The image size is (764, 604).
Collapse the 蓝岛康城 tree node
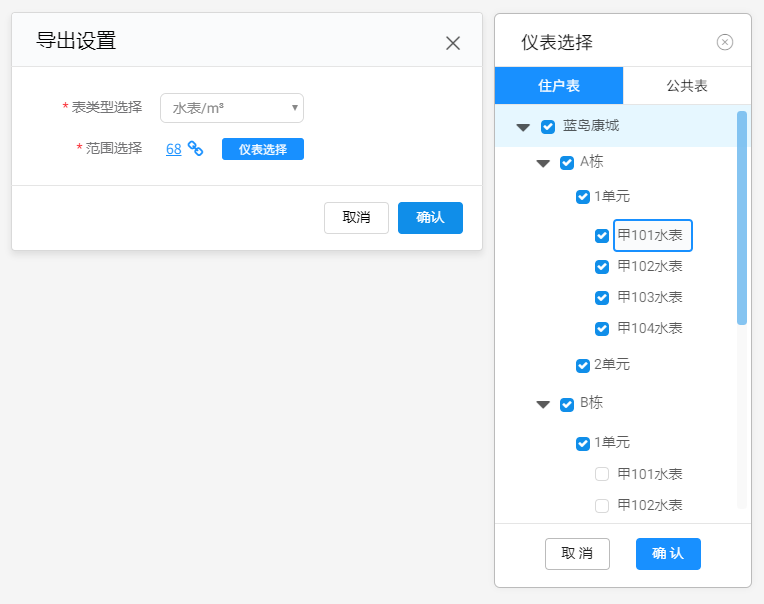(x=523, y=127)
